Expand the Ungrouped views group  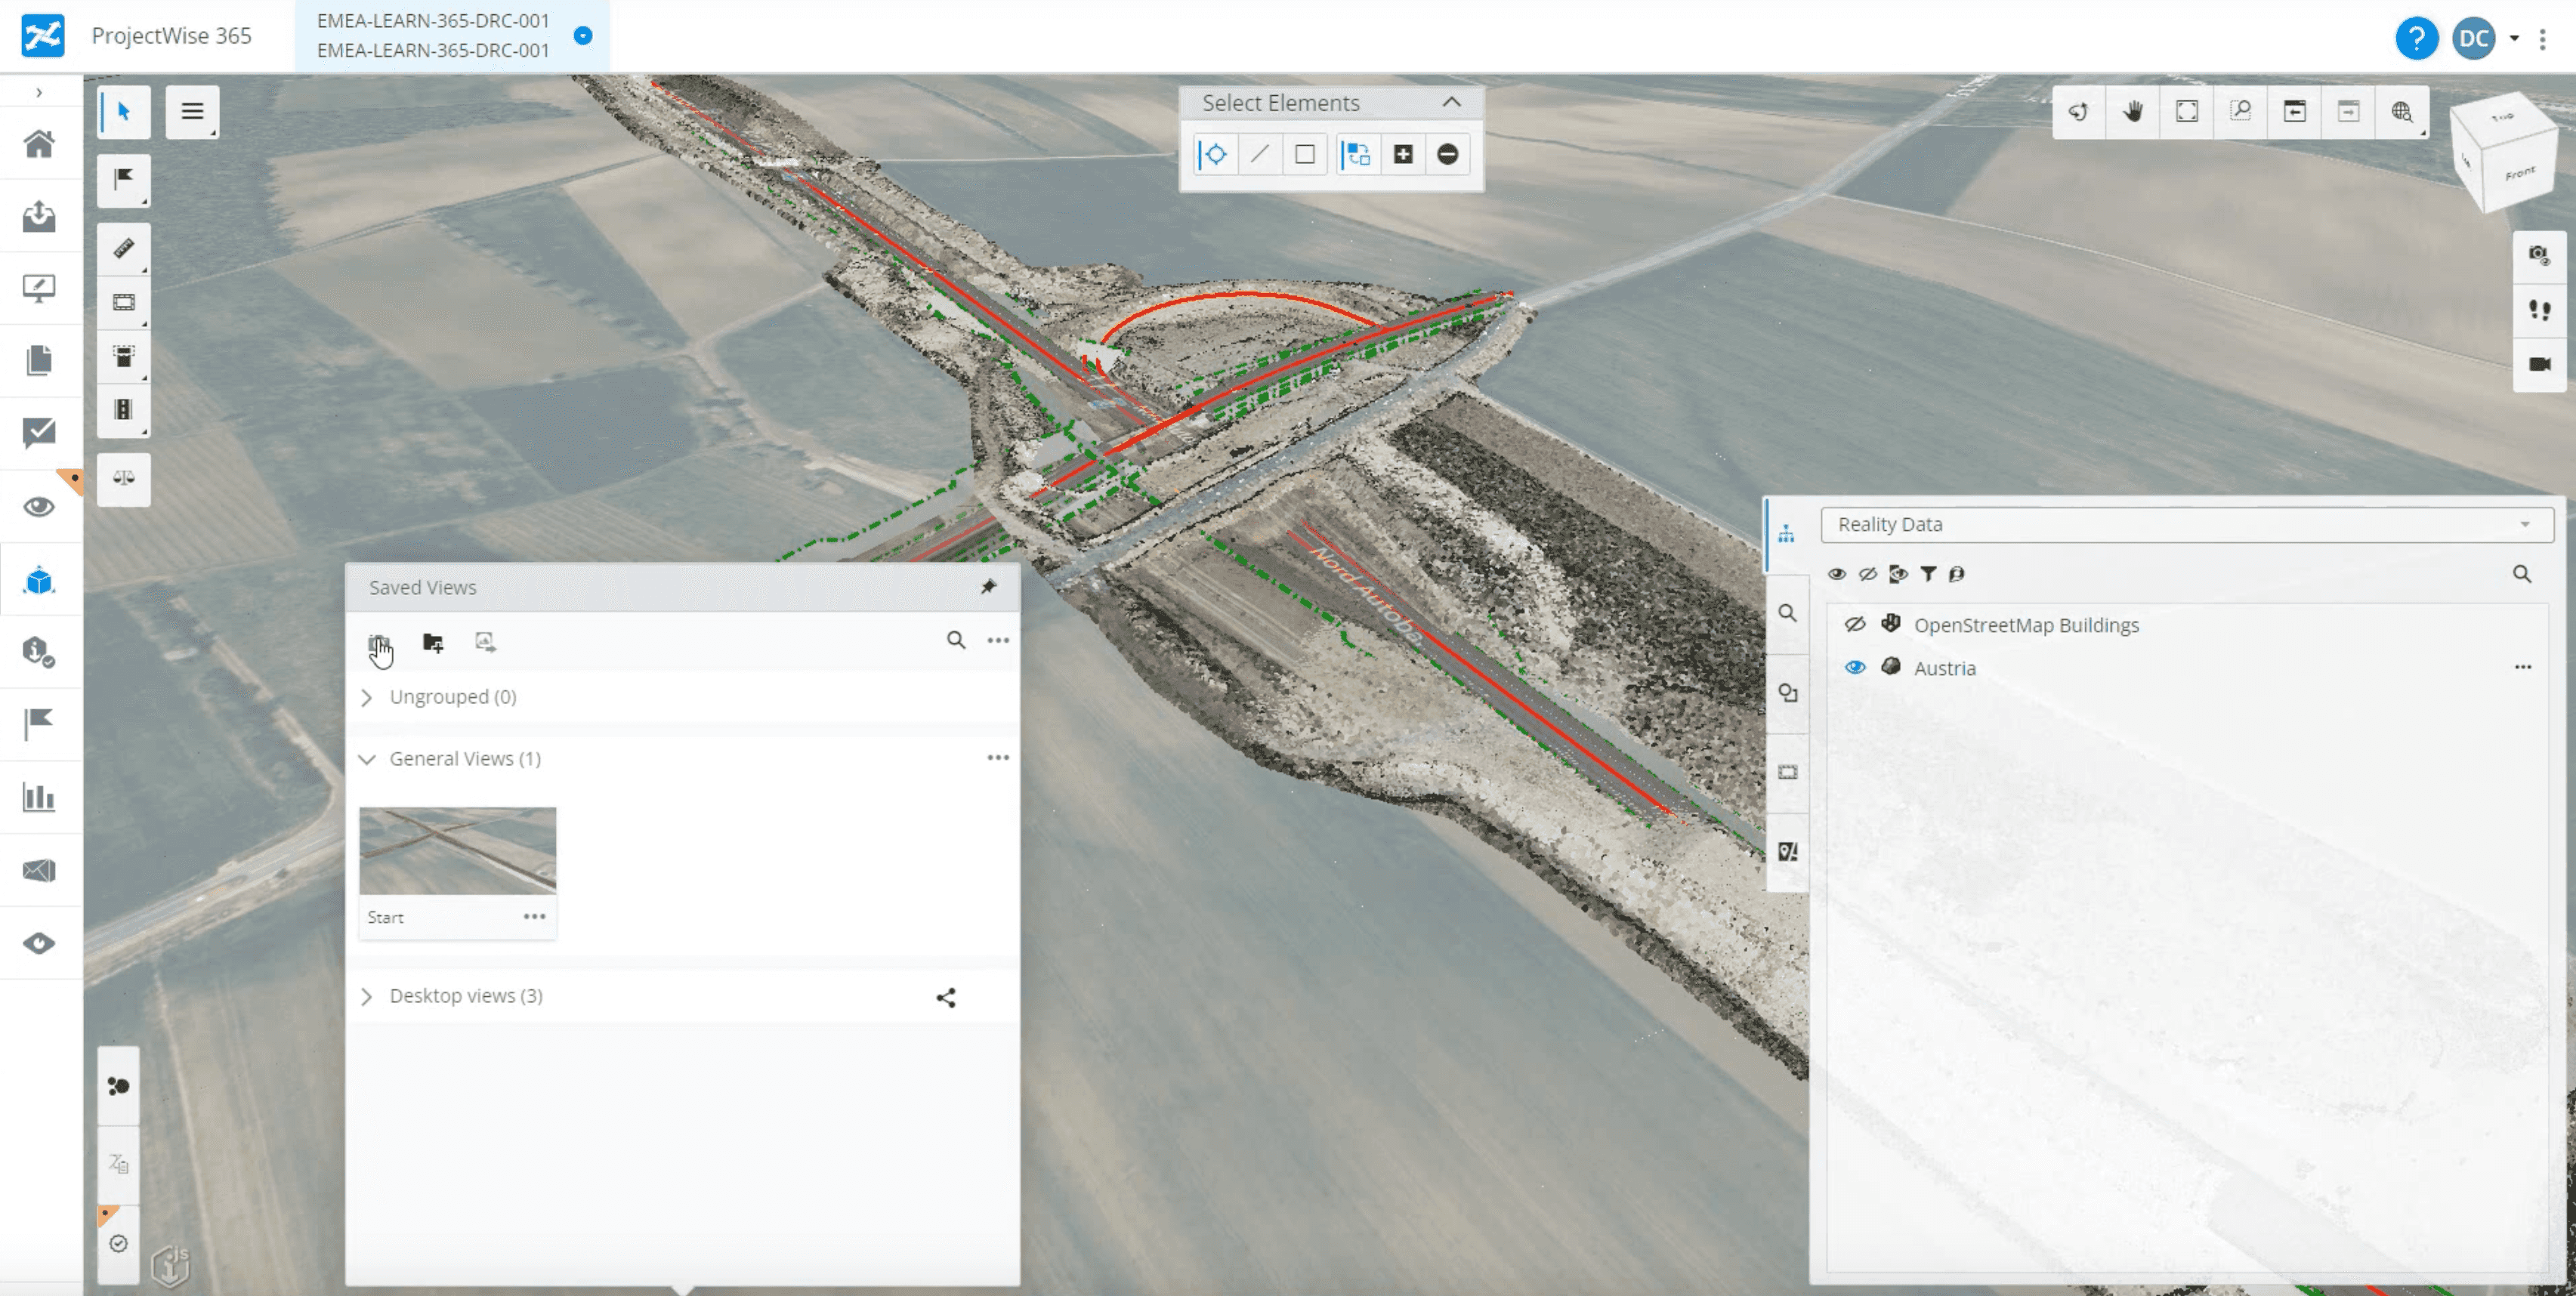[367, 697]
